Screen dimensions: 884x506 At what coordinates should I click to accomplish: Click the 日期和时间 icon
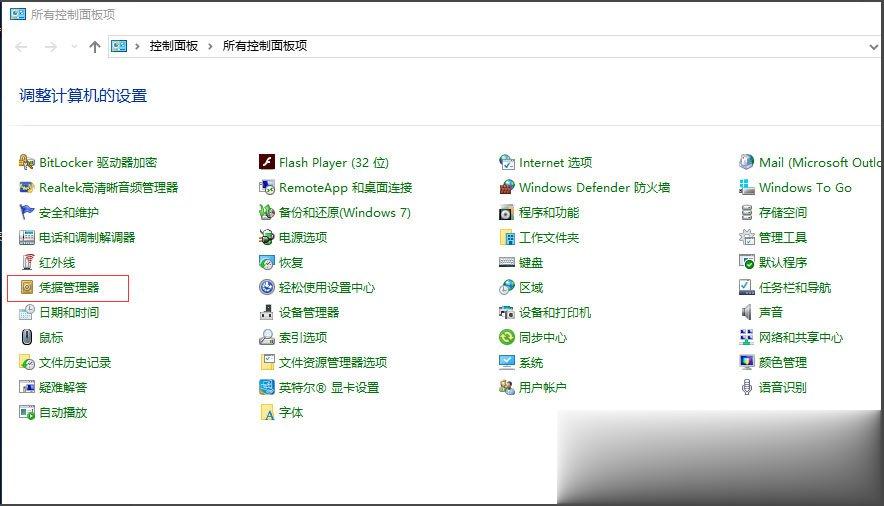26,312
